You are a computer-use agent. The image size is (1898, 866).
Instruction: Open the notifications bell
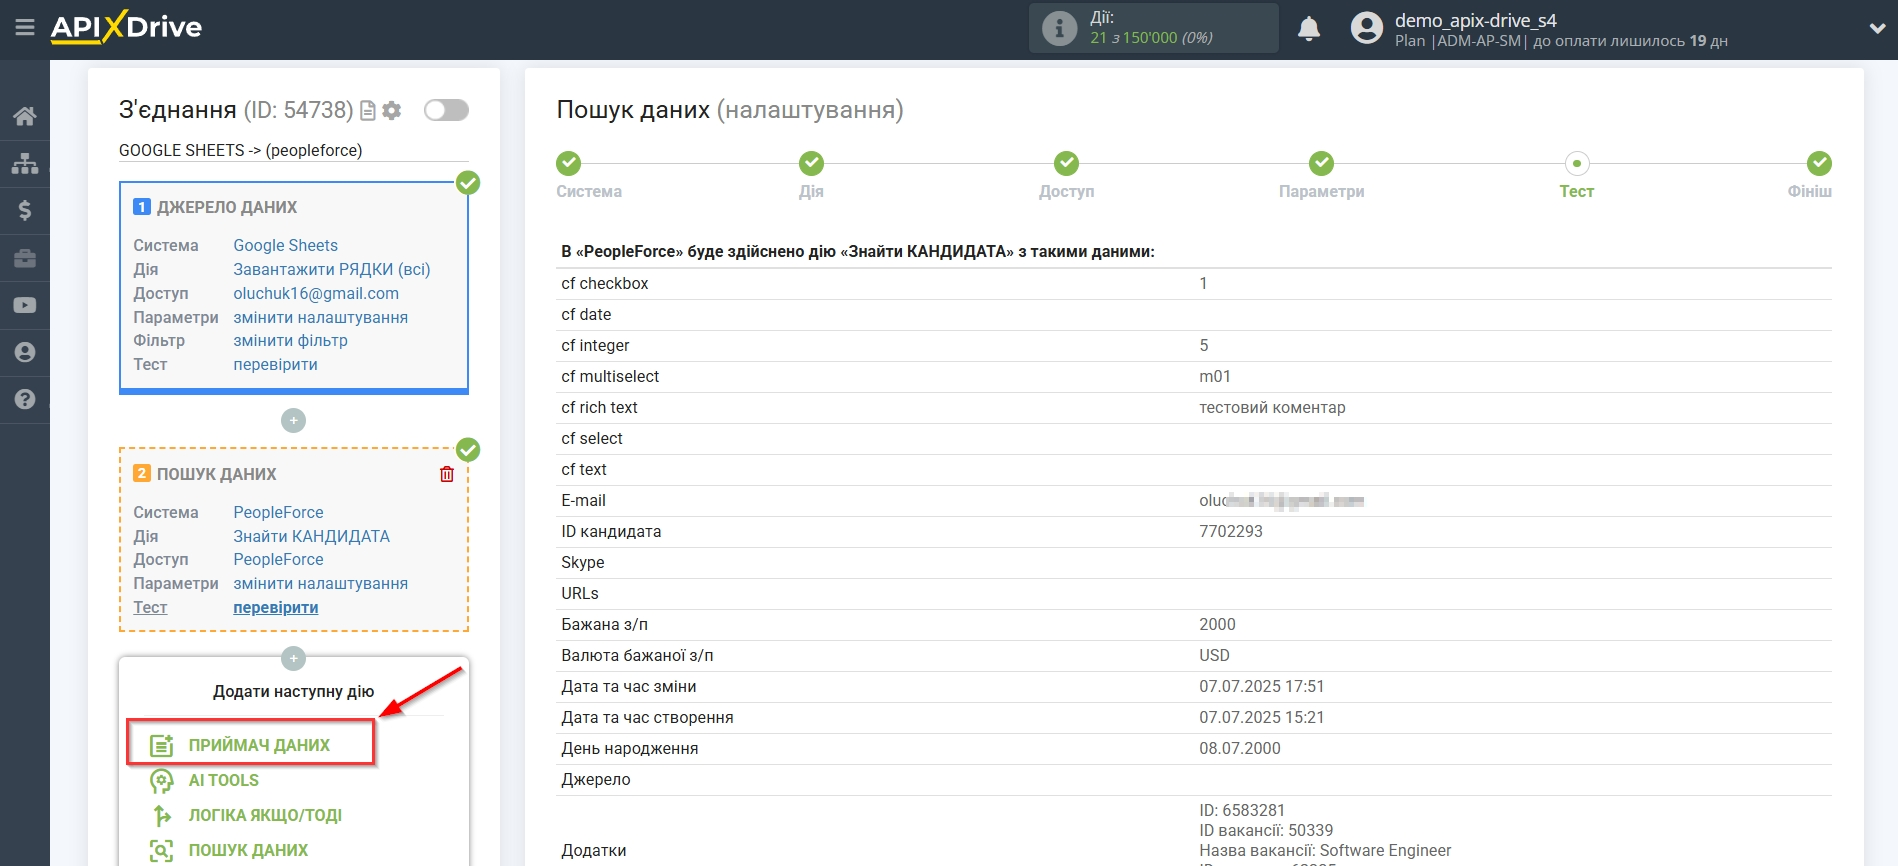coord(1309,28)
